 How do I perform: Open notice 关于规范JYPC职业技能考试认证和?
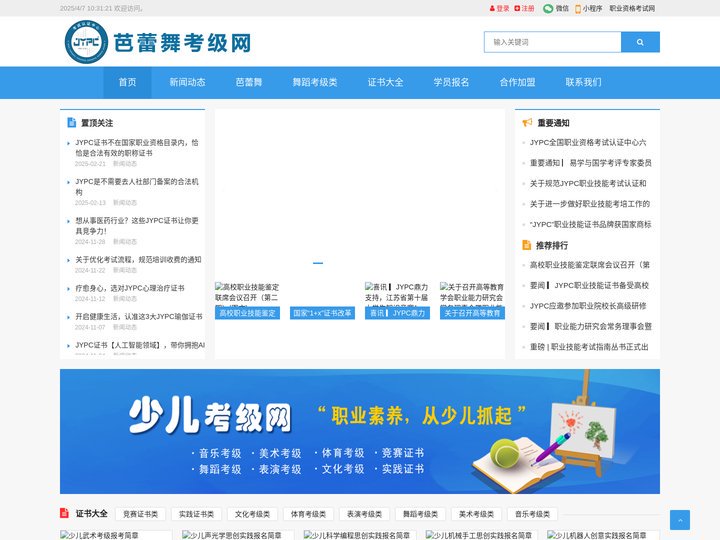(588, 183)
